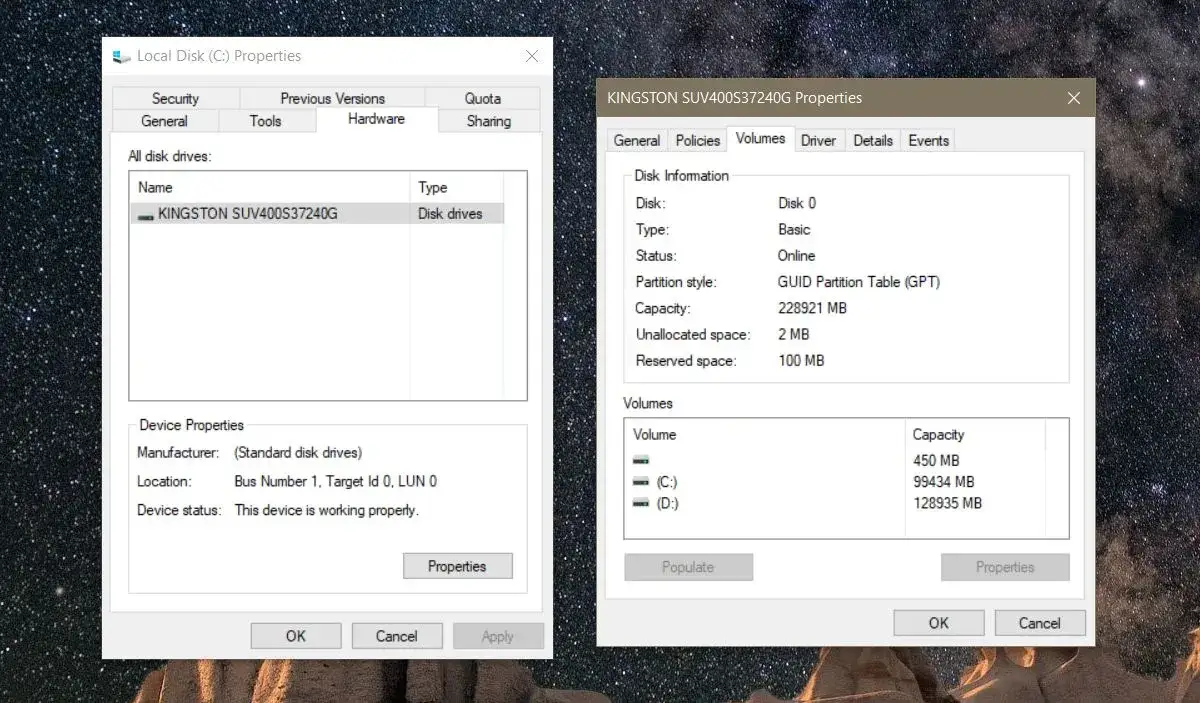Switch to the Events tab

click(928, 140)
